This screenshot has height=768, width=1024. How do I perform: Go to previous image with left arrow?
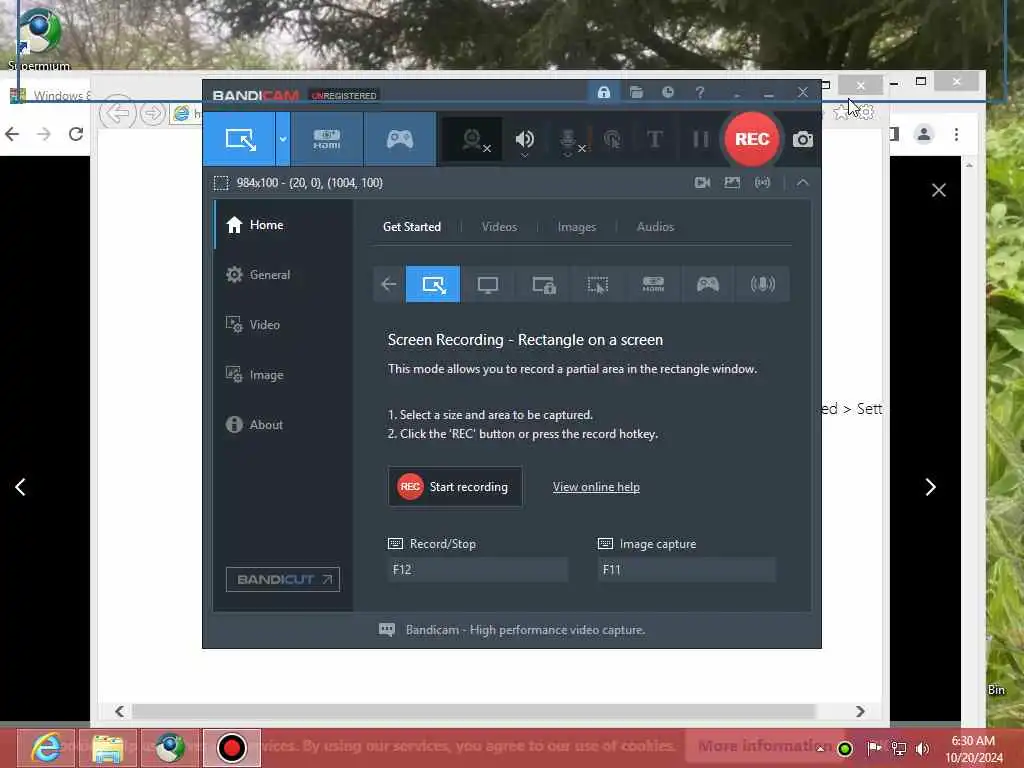point(20,487)
